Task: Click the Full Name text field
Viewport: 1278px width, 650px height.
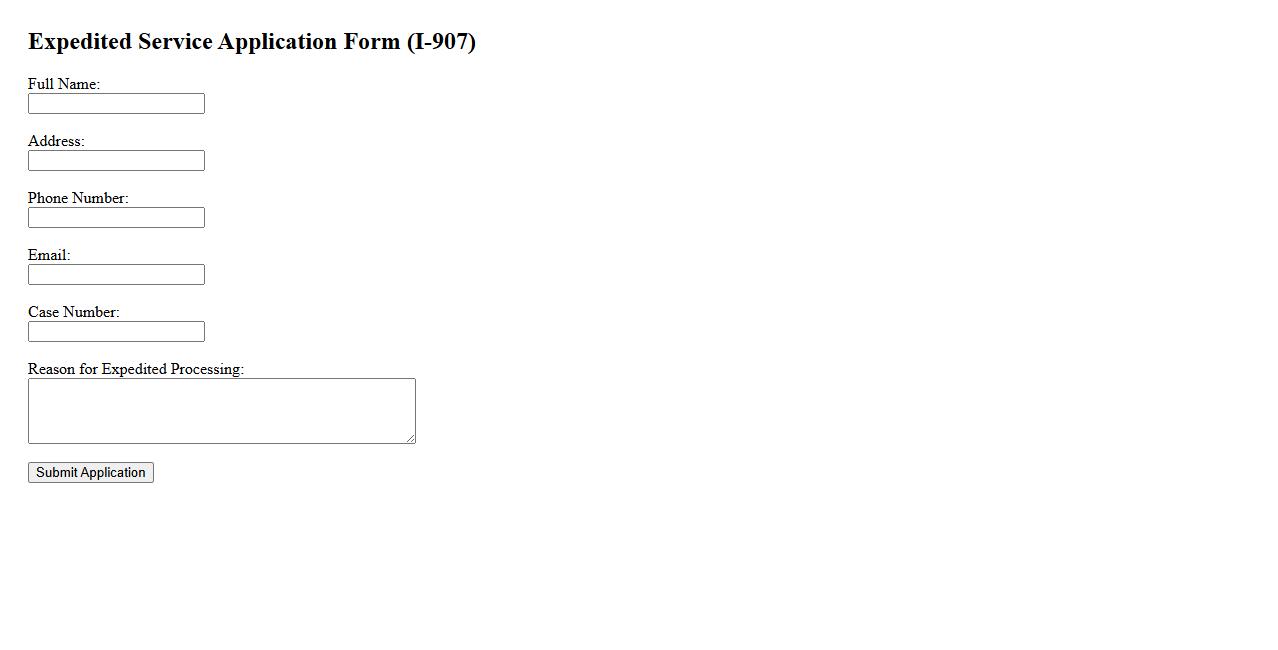Action: pyautogui.click(x=116, y=104)
